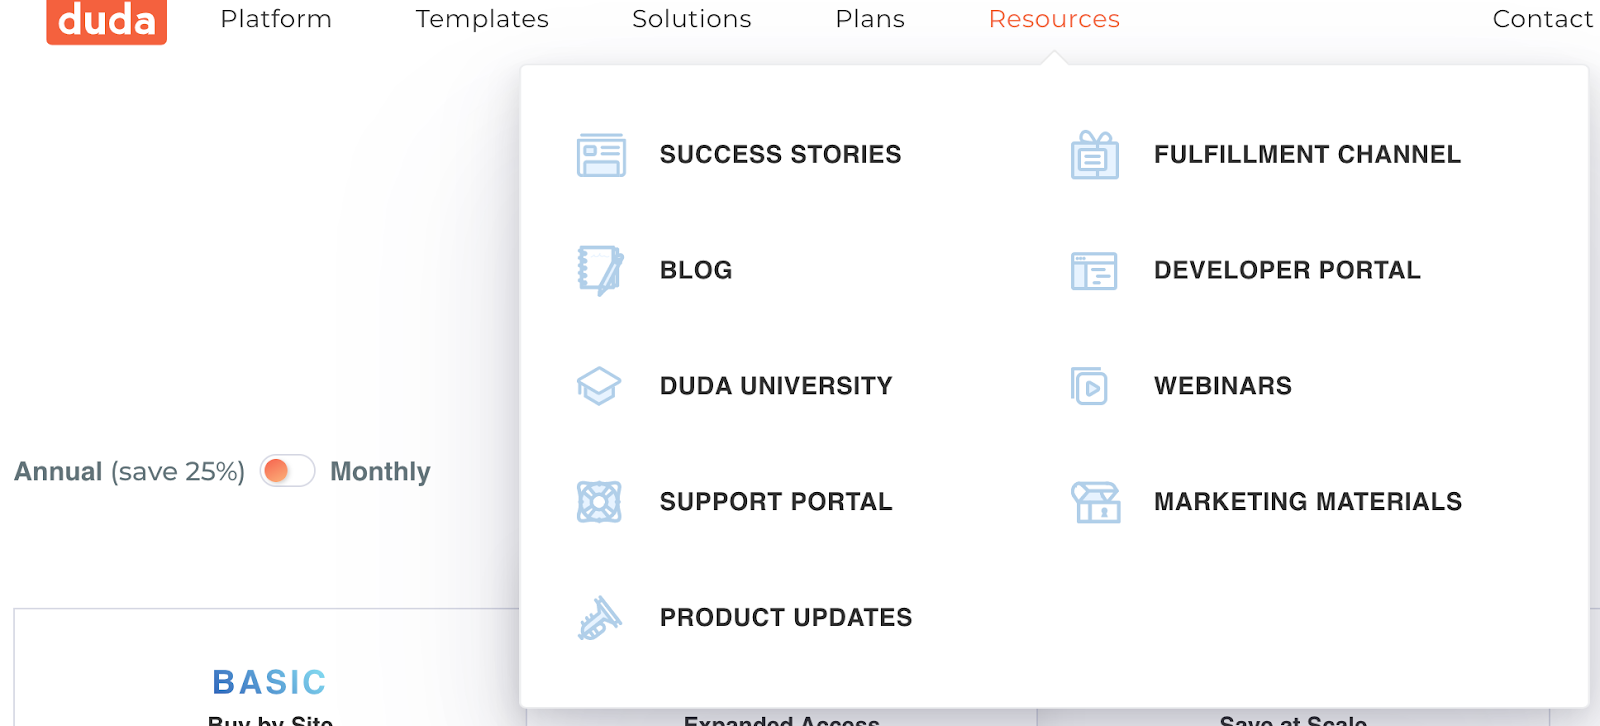Click the Fulfillment Channel gift icon

tap(1095, 155)
